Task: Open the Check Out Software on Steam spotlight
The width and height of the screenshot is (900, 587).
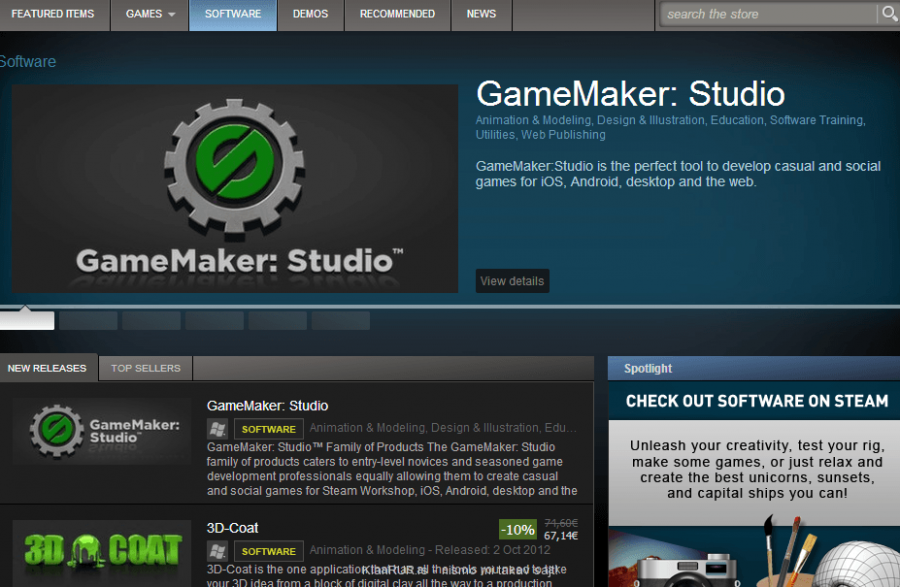Action: tap(756, 401)
